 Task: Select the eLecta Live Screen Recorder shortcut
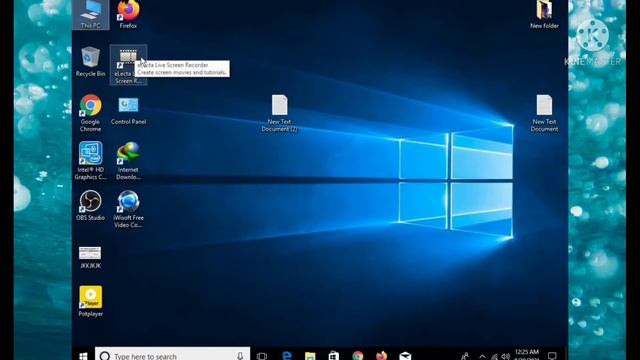tap(128, 64)
